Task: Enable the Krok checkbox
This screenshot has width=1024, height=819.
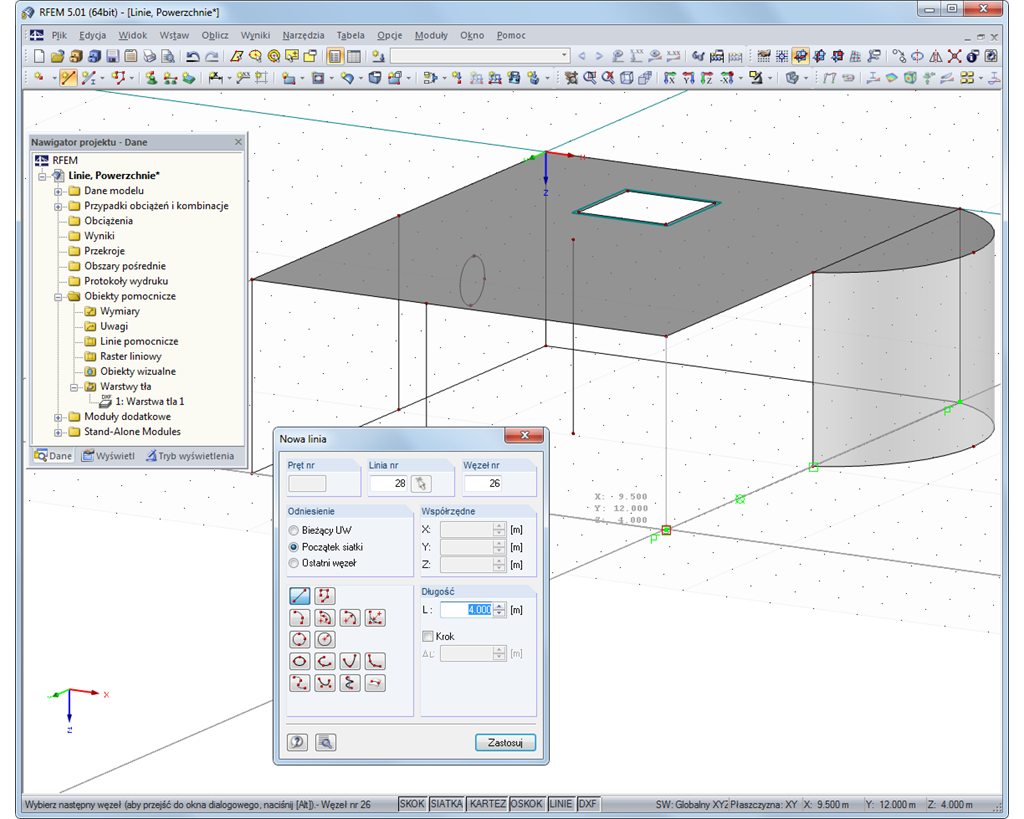Action: (x=428, y=636)
